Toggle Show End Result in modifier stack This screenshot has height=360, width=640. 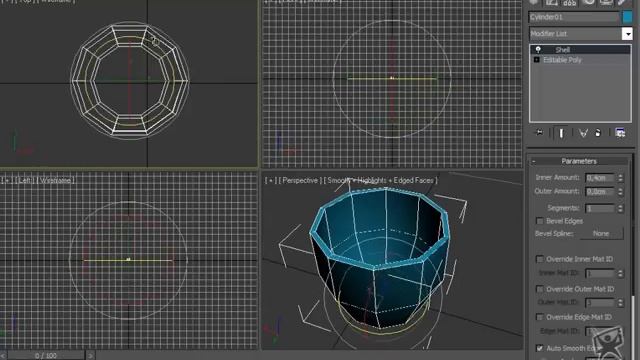[x=561, y=133]
